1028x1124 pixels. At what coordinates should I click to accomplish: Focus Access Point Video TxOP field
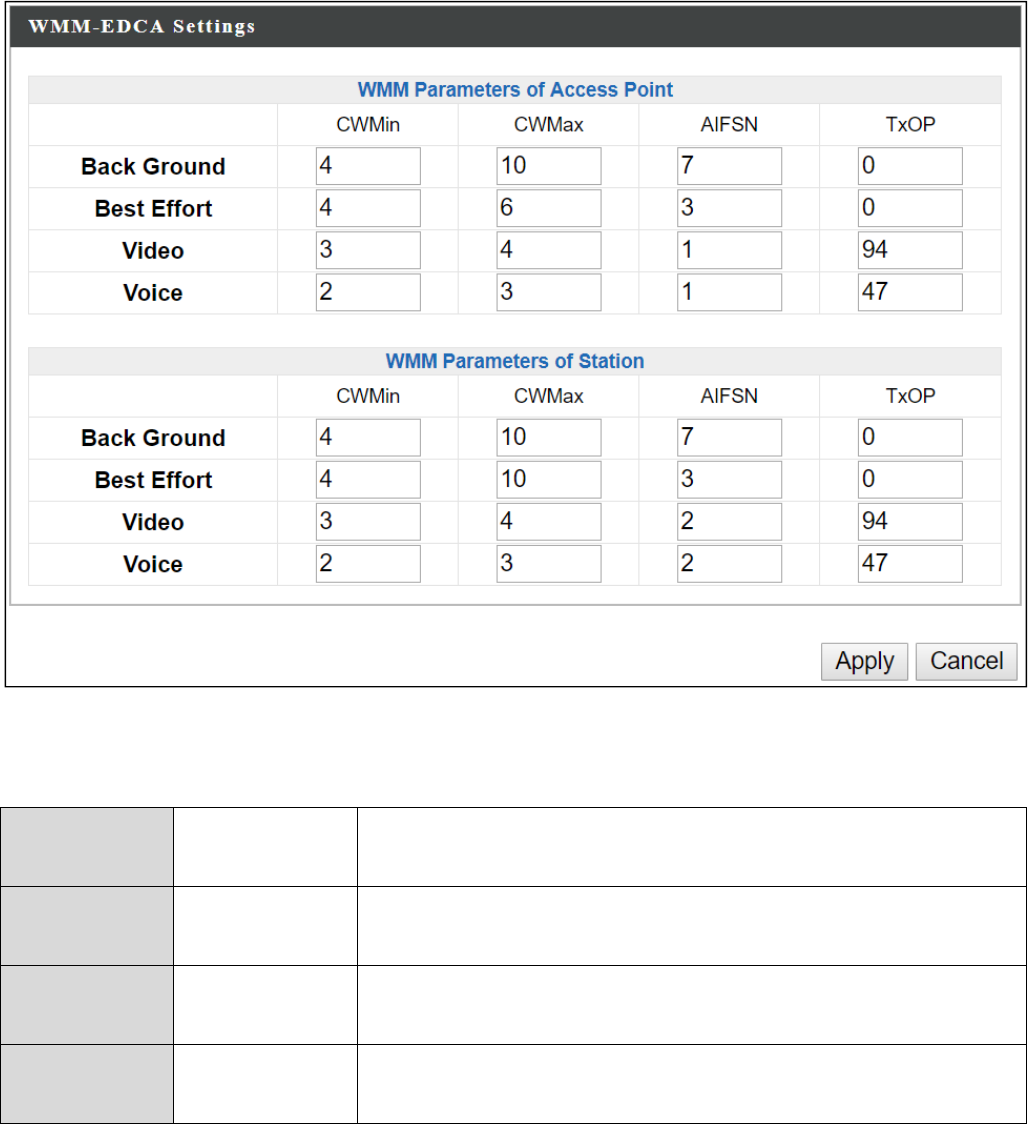click(910, 250)
